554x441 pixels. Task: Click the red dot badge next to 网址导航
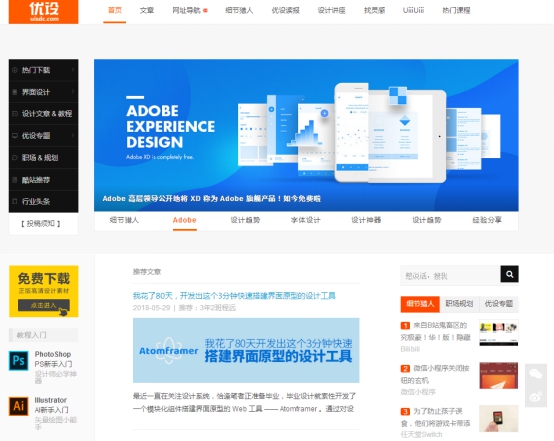point(205,10)
